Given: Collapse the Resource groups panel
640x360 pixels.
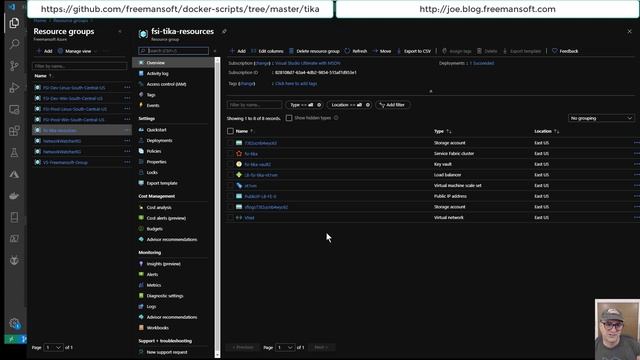Looking at the screenshot, I should click(x=120, y=31).
